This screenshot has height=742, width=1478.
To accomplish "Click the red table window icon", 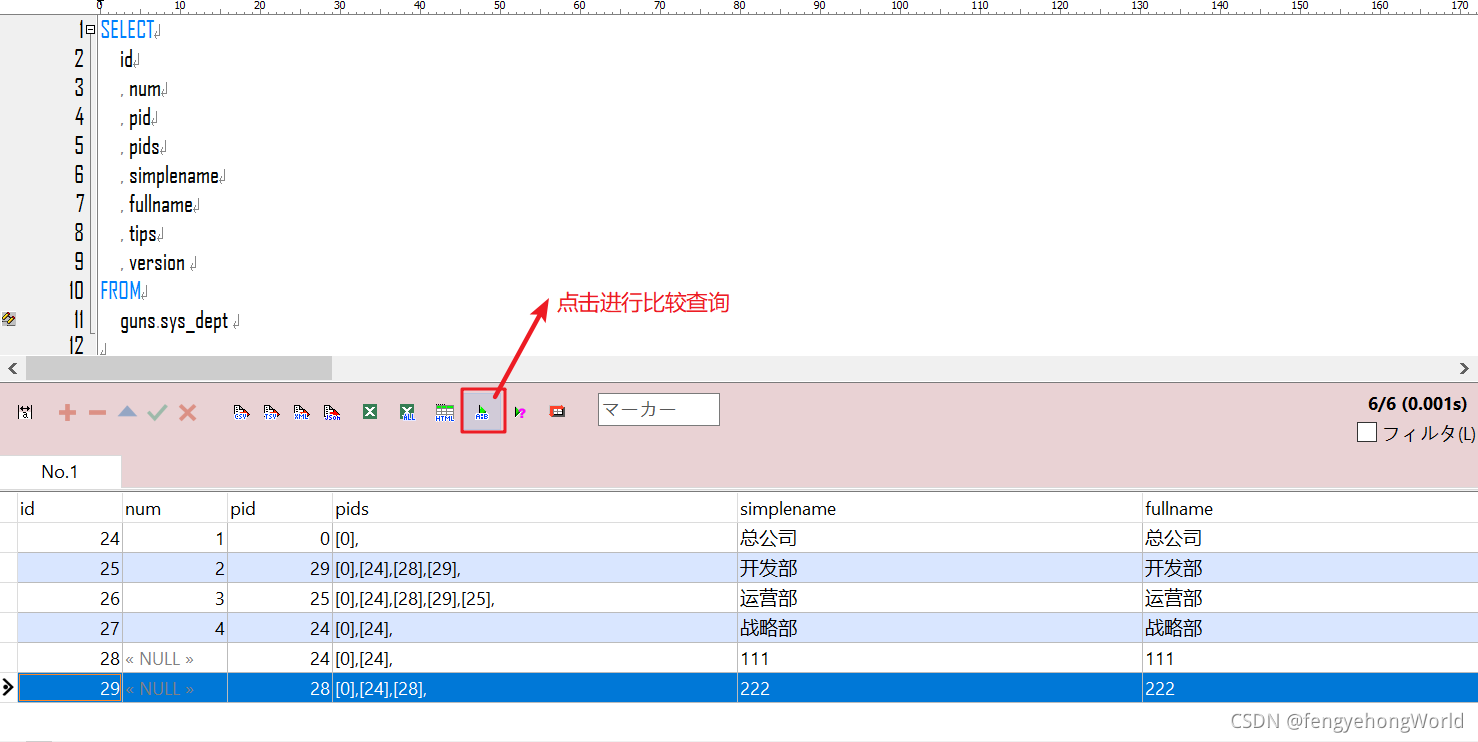I will (x=557, y=411).
